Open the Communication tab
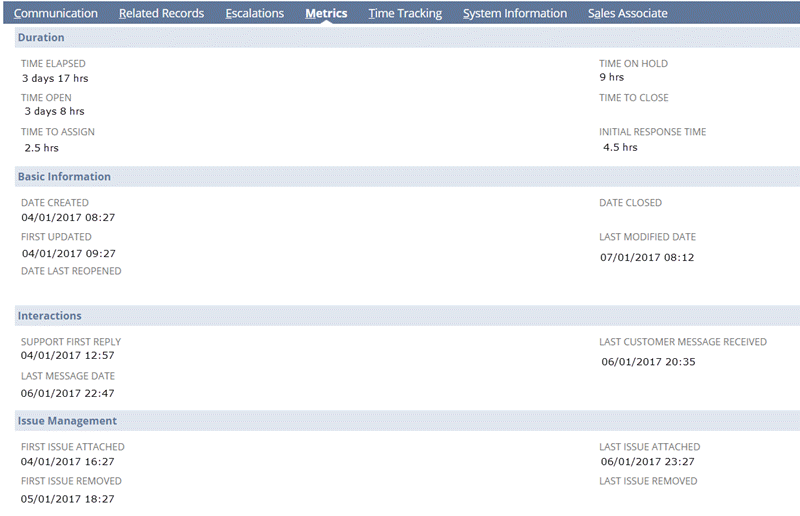Image resolution: width=800 pixels, height=516 pixels. coord(56,13)
